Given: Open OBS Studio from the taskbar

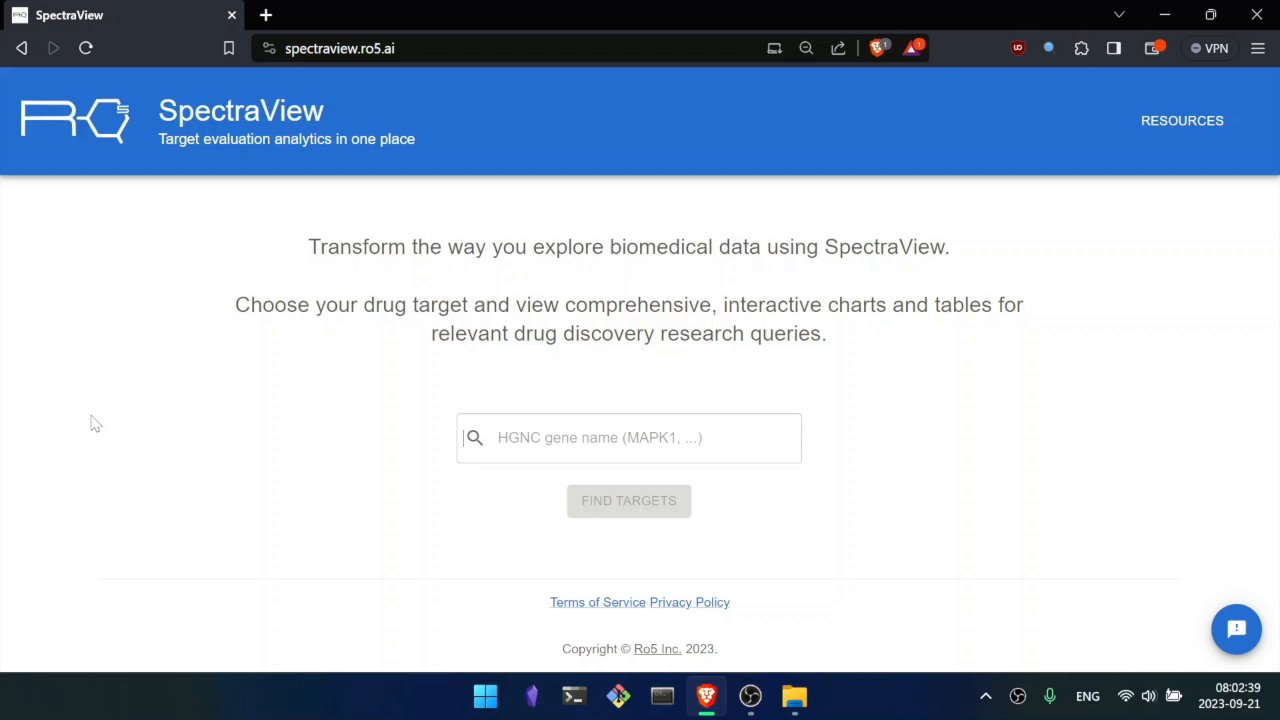Looking at the screenshot, I should tap(750, 696).
